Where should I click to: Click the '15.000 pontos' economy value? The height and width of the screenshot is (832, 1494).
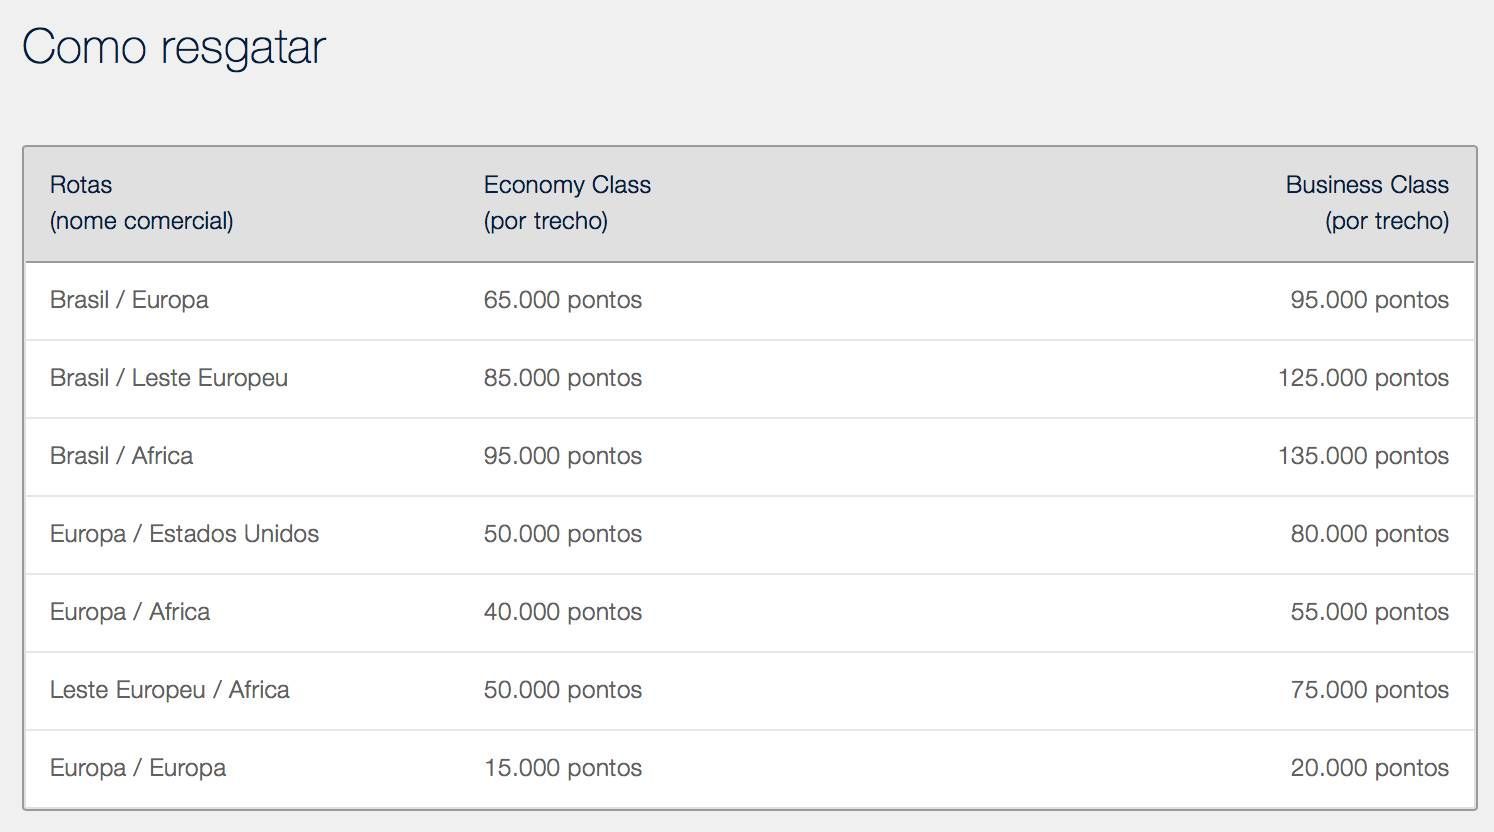[x=563, y=768]
